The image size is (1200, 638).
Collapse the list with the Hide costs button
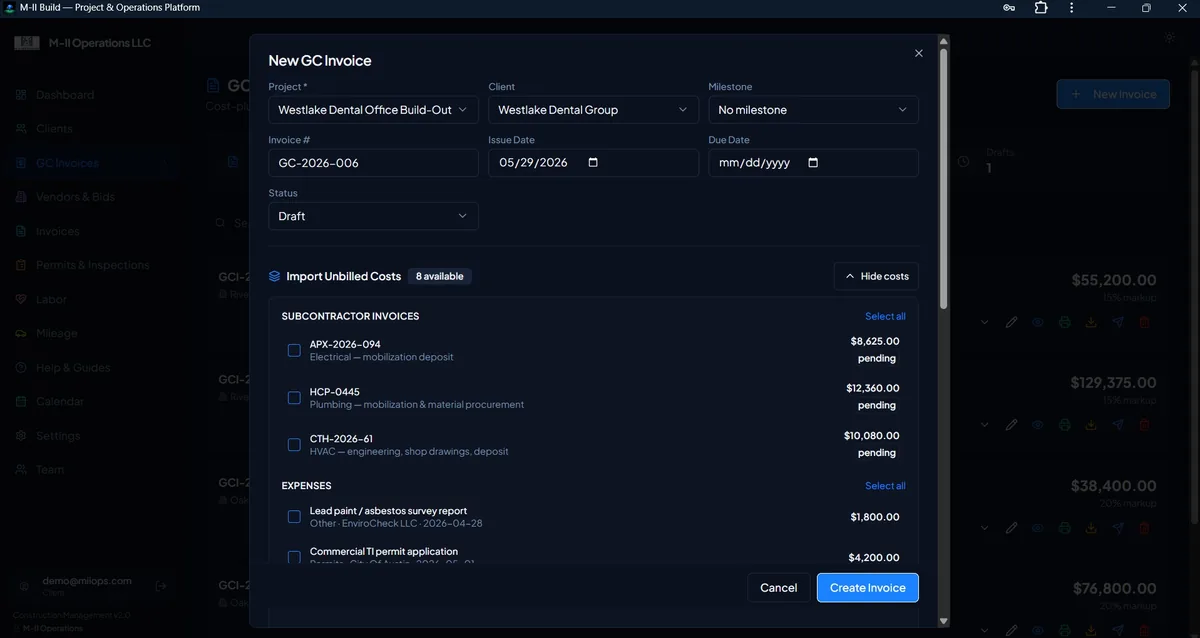pyautogui.click(x=876, y=276)
